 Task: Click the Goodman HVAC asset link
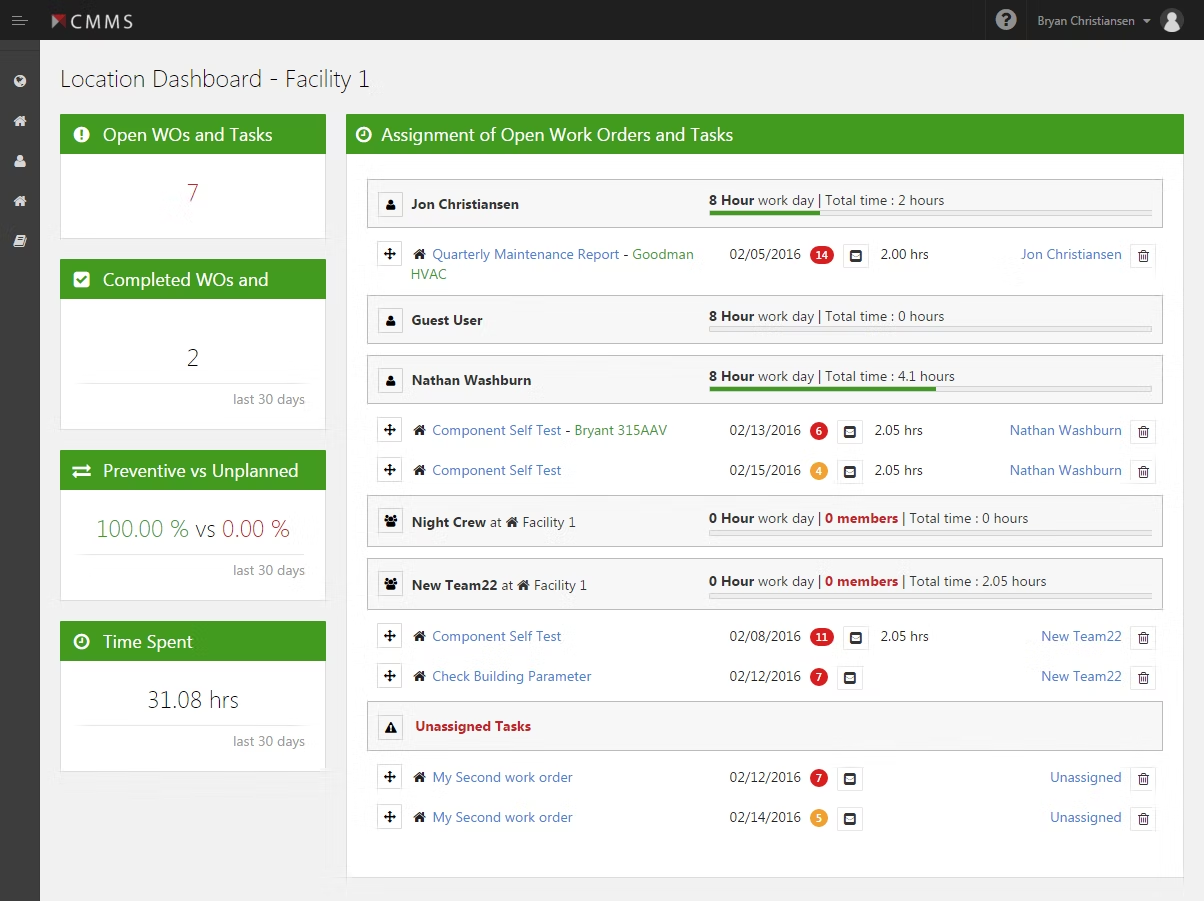[x=663, y=254]
